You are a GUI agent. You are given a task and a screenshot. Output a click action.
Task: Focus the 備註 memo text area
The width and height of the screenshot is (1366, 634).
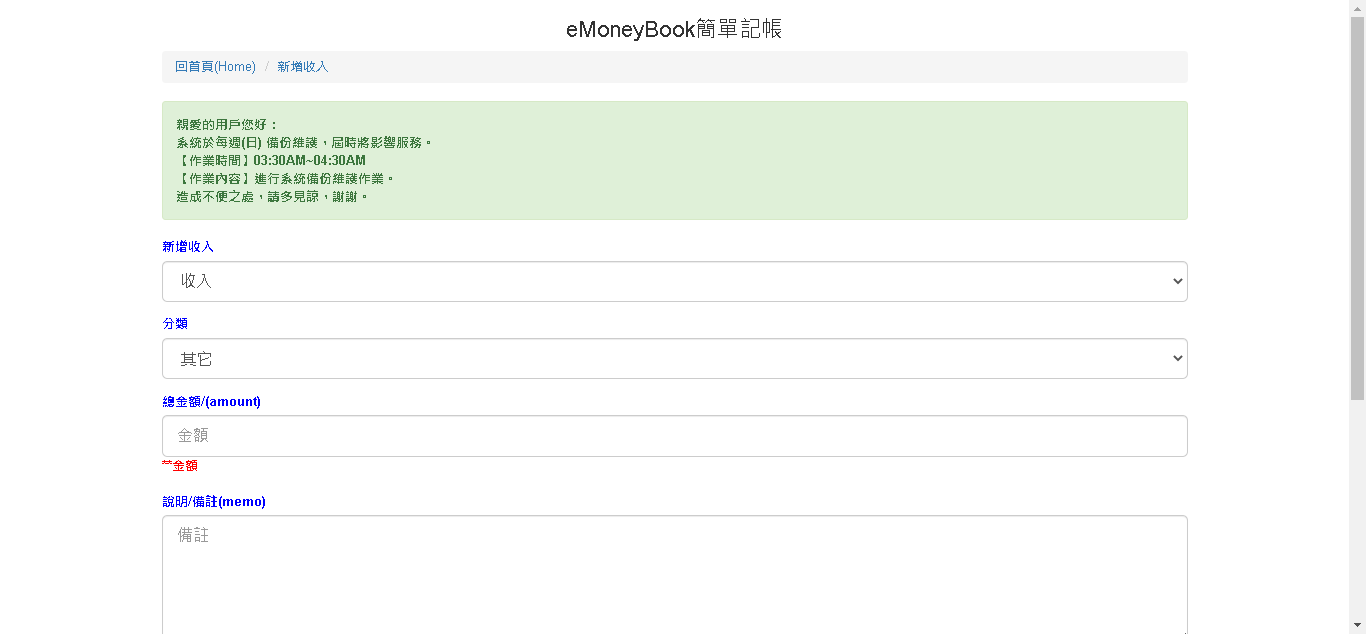(x=674, y=575)
